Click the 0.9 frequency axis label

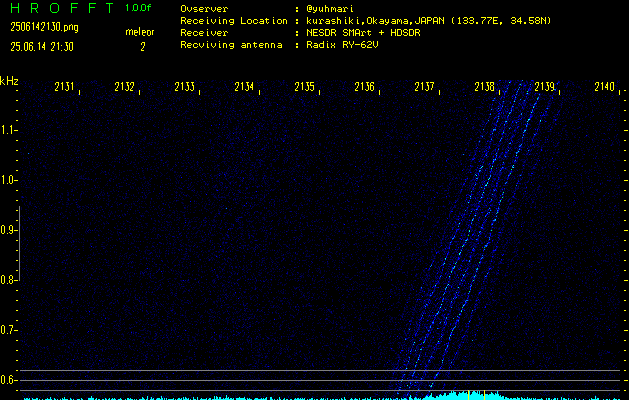7,230
